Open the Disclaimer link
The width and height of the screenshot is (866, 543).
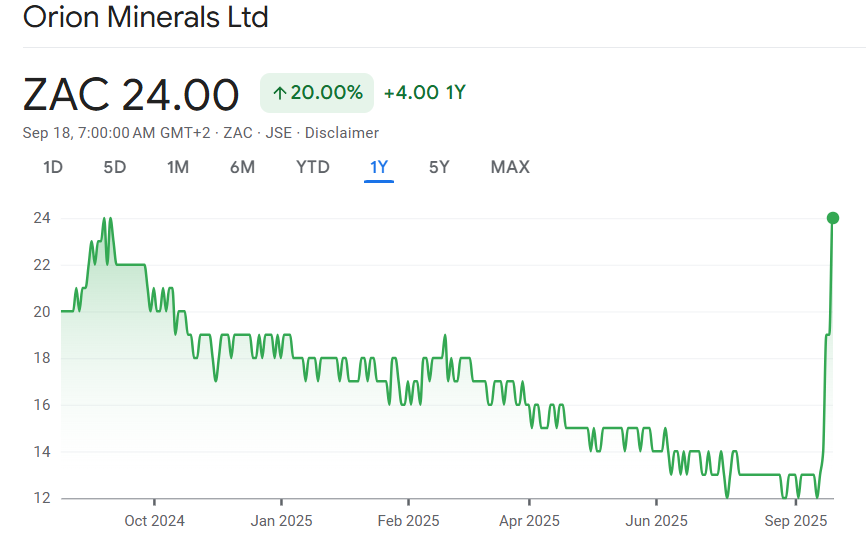point(342,133)
